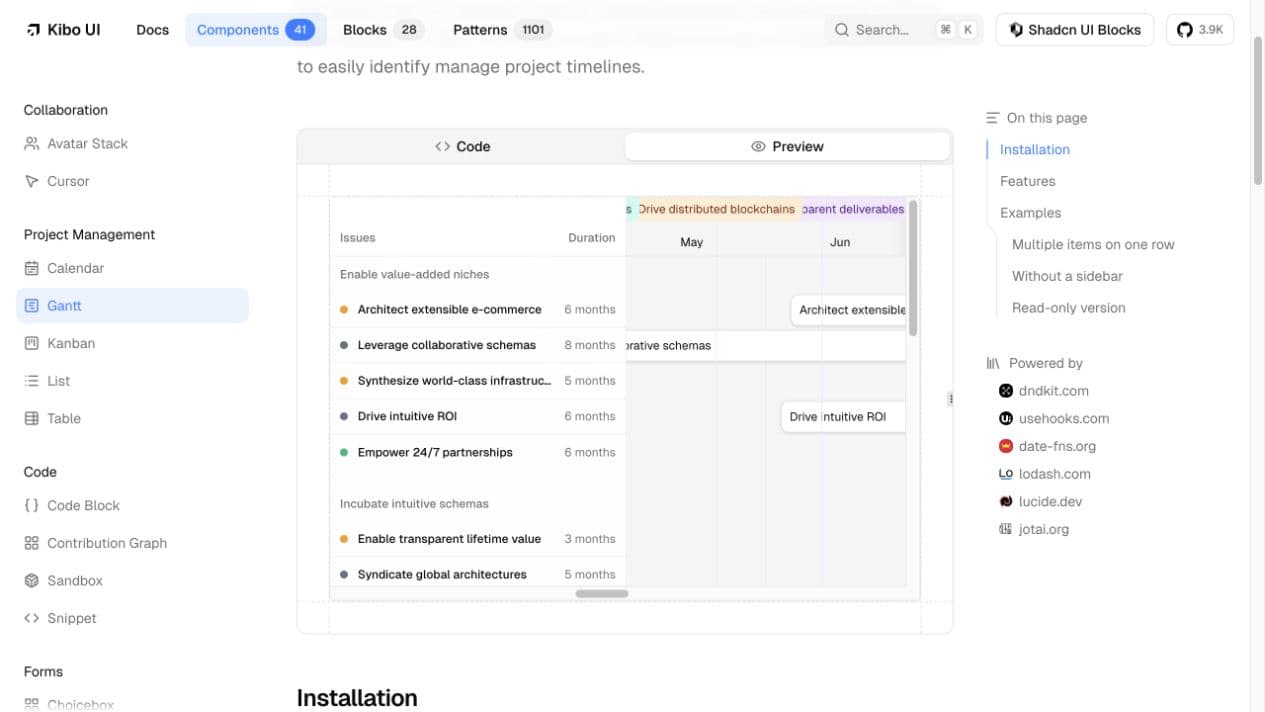
Task: Open the dndkit.com link
Action: click(1054, 391)
